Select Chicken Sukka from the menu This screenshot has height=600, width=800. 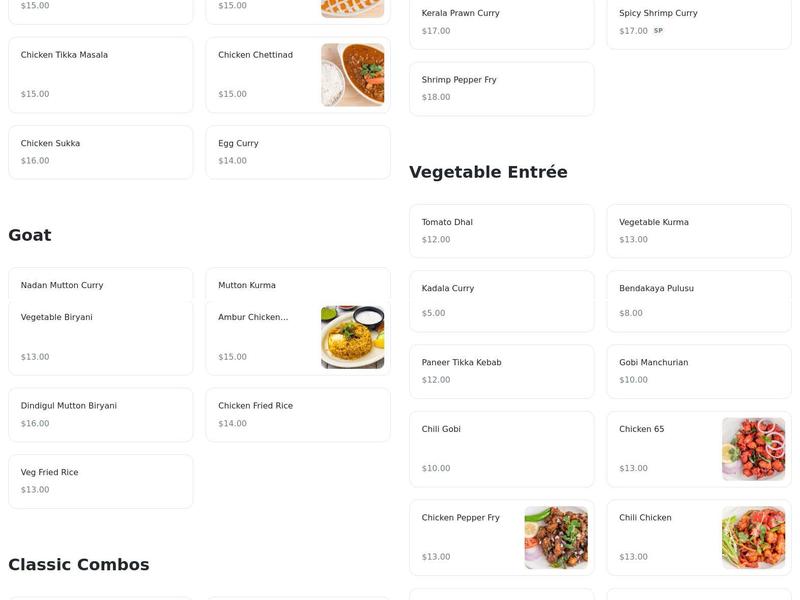point(100,151)
